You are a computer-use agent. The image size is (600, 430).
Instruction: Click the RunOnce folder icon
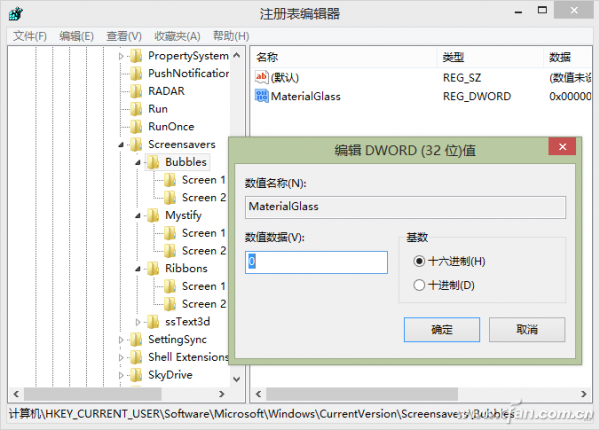tap(136, 127)
